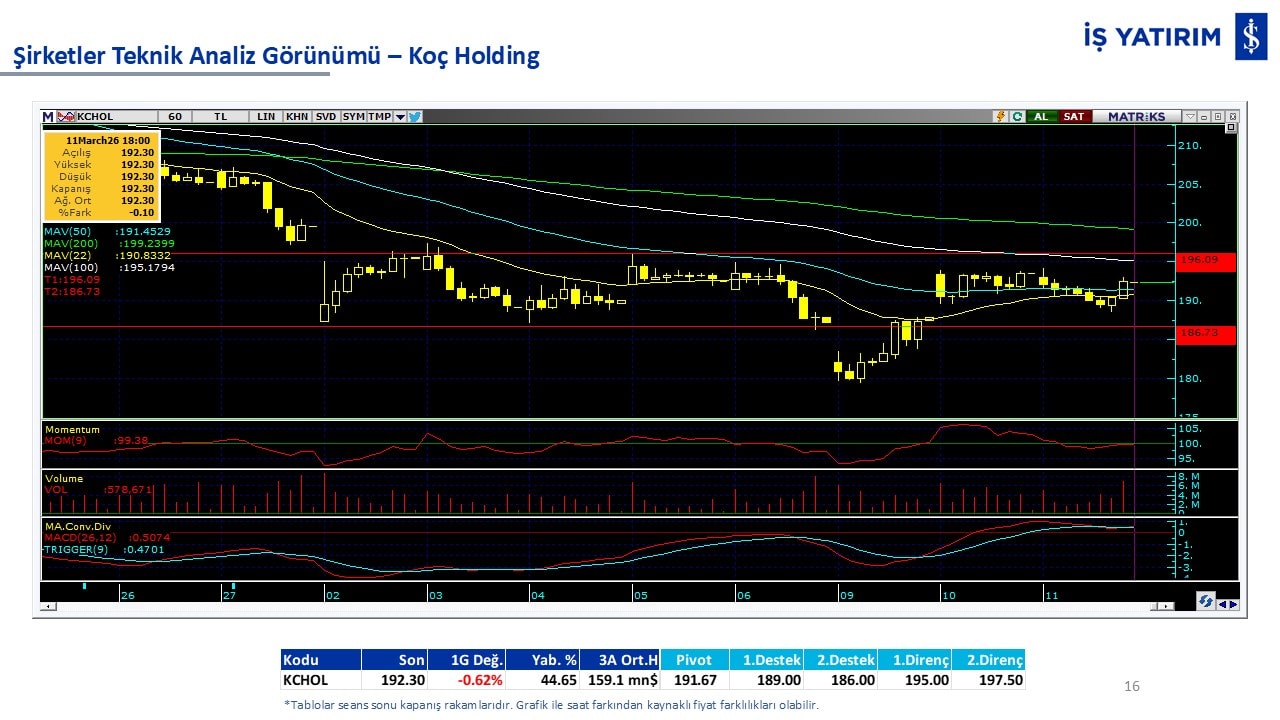1280x720 pixels.
Task: Change the 60 period selector
Action: pos(174,117)
